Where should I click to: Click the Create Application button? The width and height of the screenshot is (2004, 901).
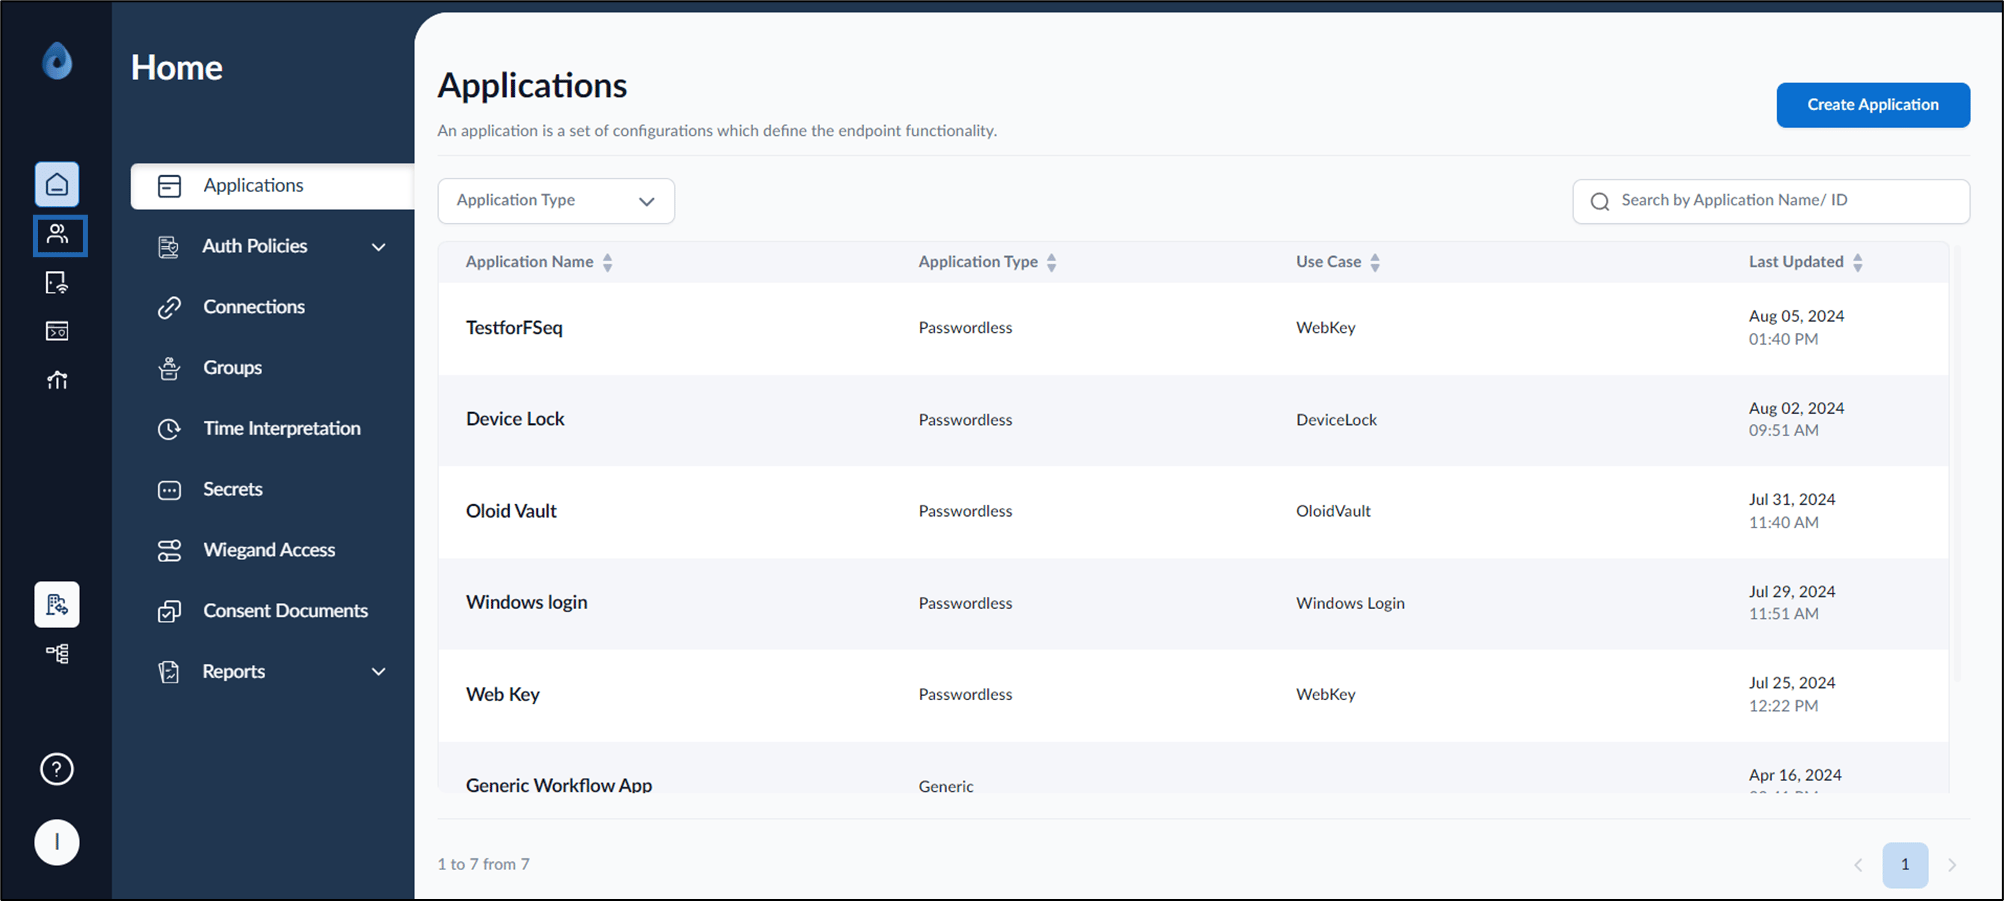click(1873, 105)
